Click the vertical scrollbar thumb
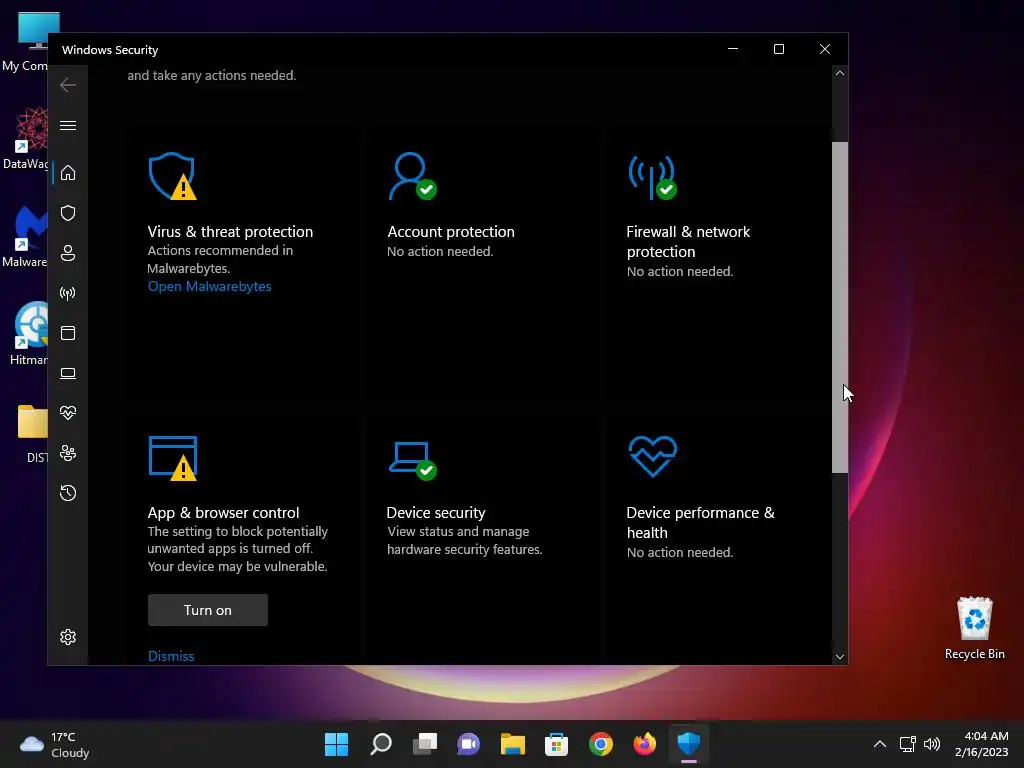 (x=840, y=307)
